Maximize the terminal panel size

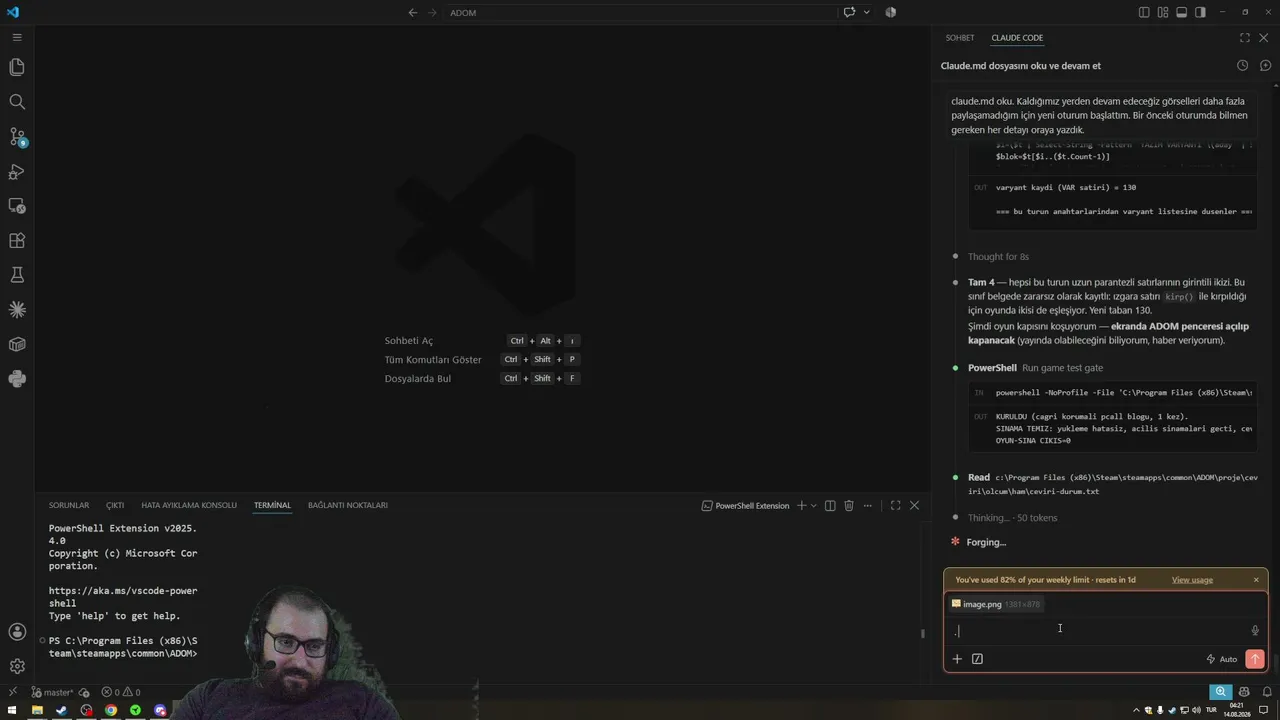[895, 506]
